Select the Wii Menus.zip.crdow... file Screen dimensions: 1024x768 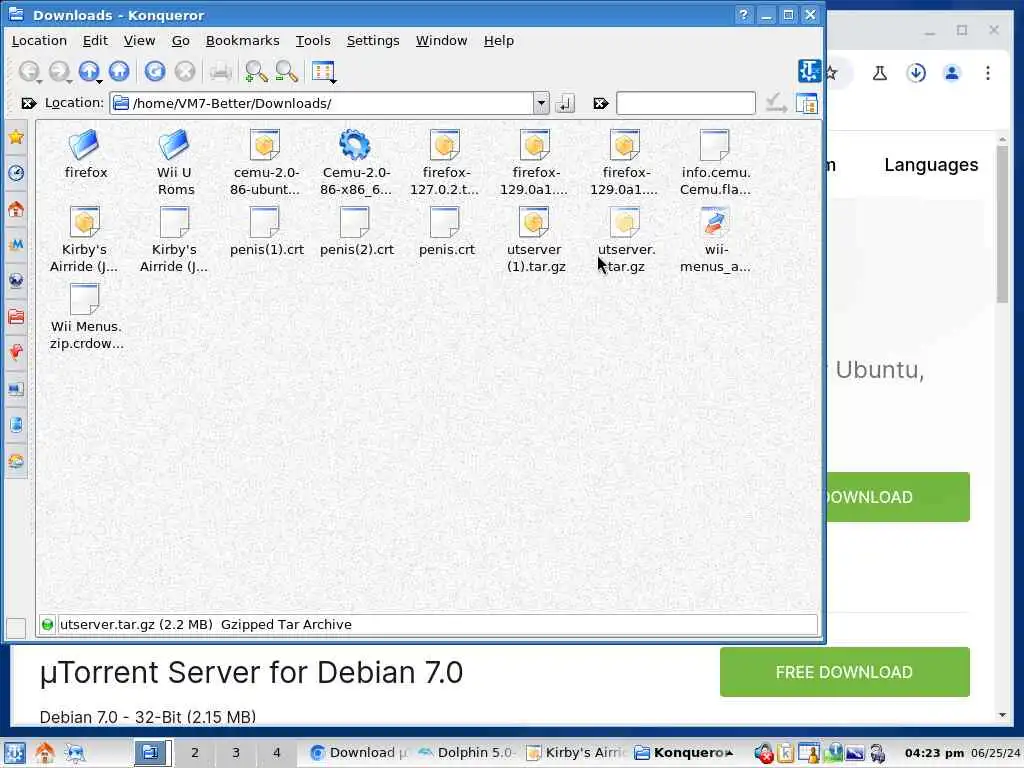point(86,317)
